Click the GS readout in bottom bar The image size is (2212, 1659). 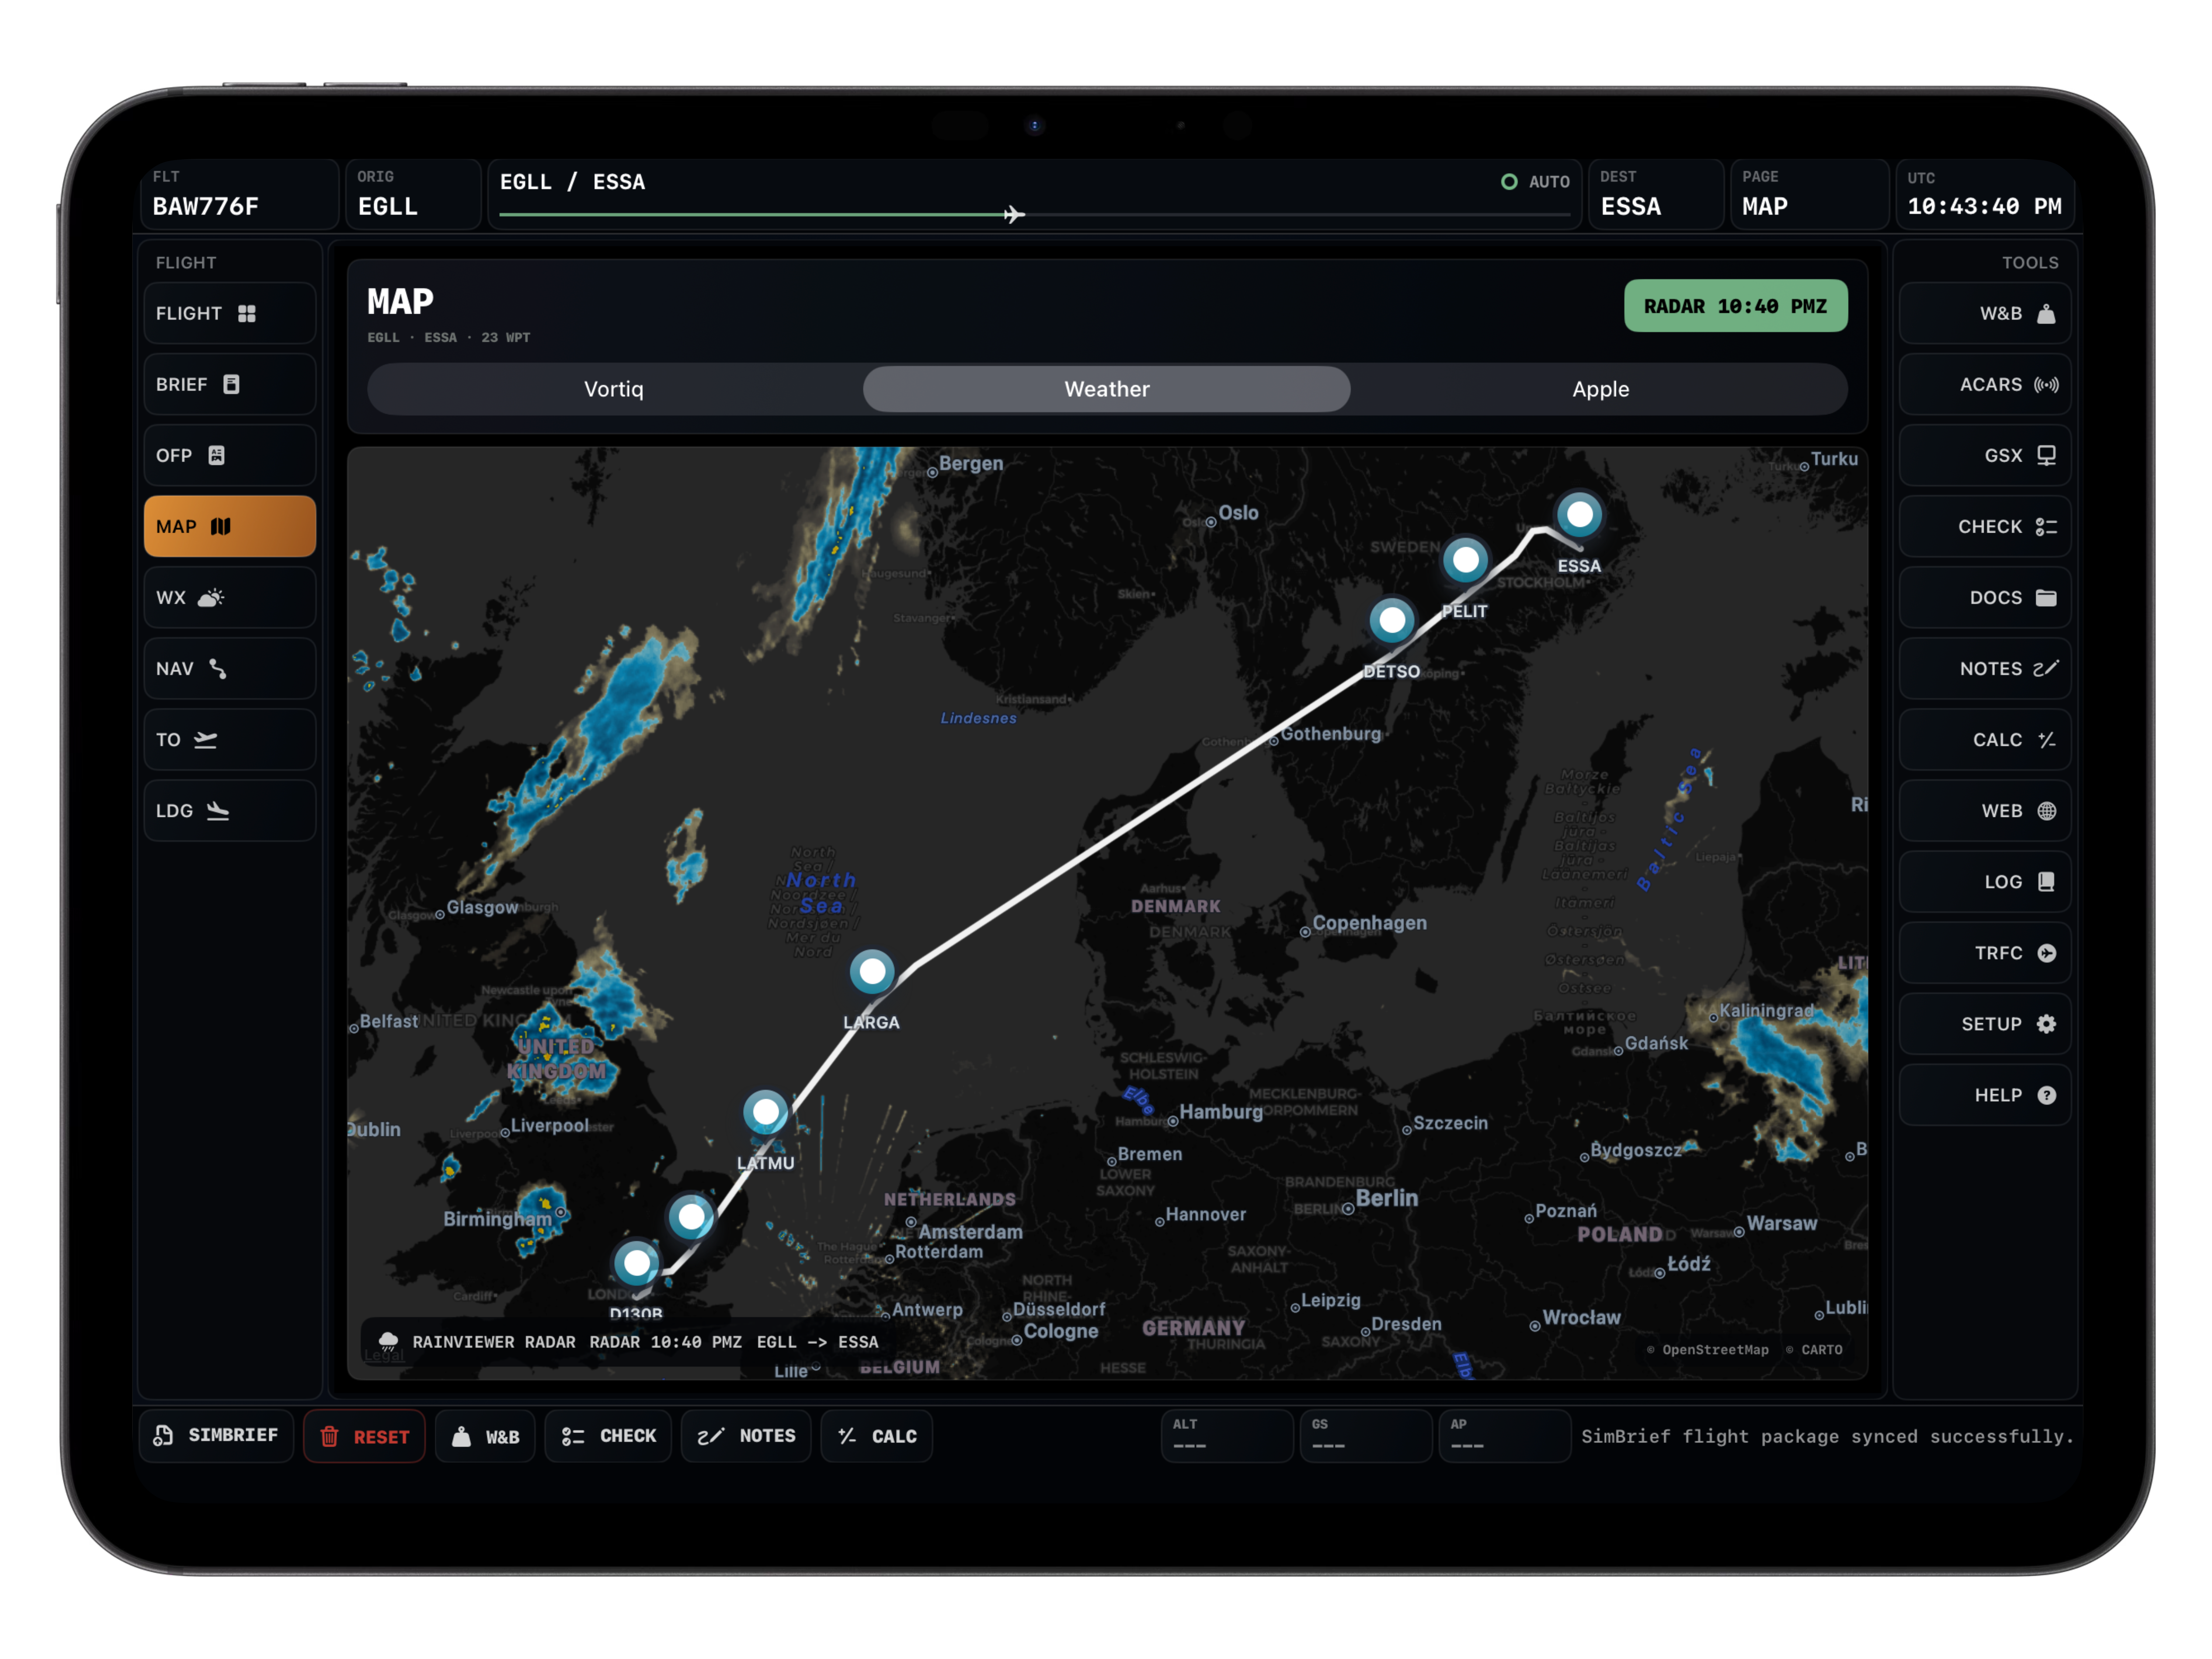[x=1365, y=1436]
